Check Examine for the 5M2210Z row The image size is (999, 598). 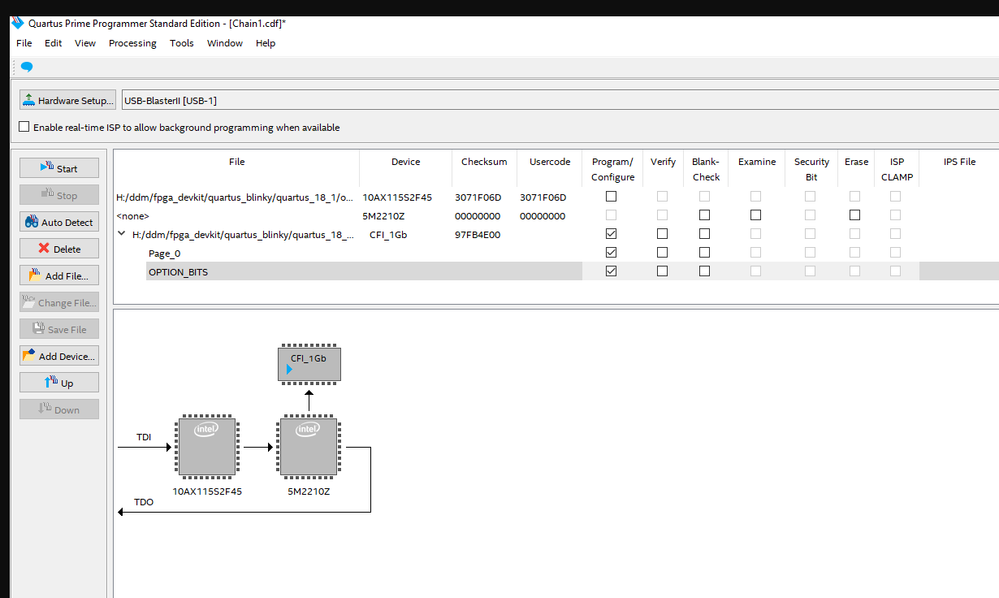756,215
